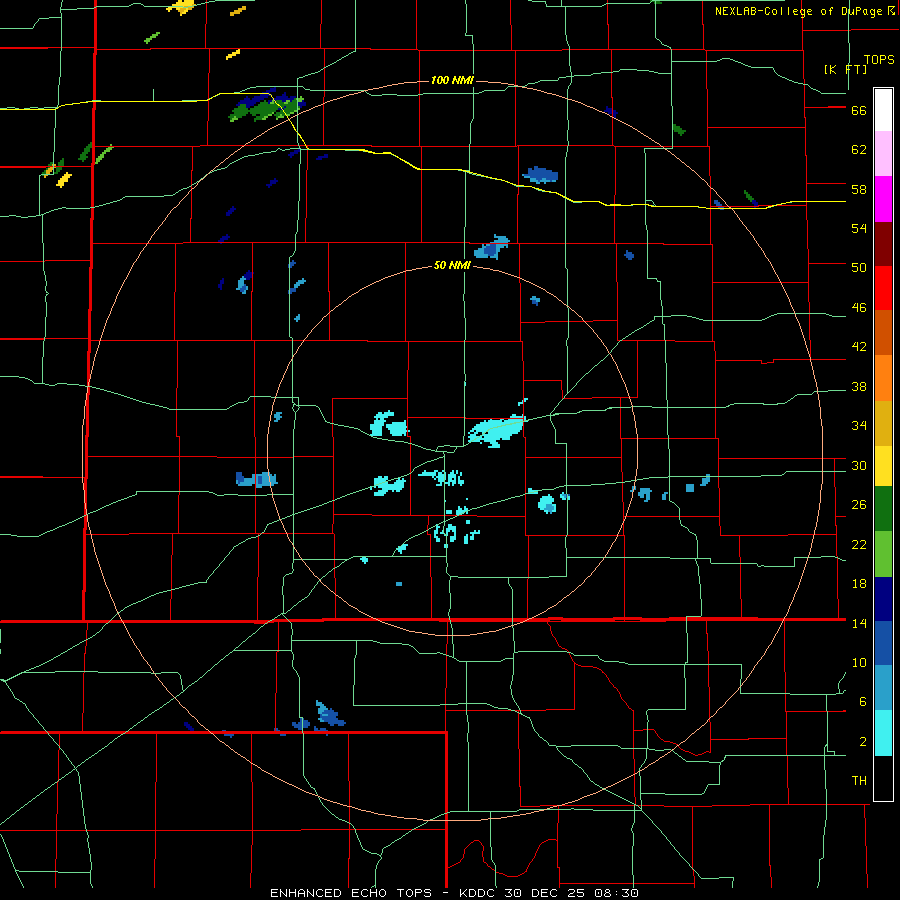This screenshot has width=900, height=900.
Task: Click the '46' scale label
Action: [x=859, y=308]
